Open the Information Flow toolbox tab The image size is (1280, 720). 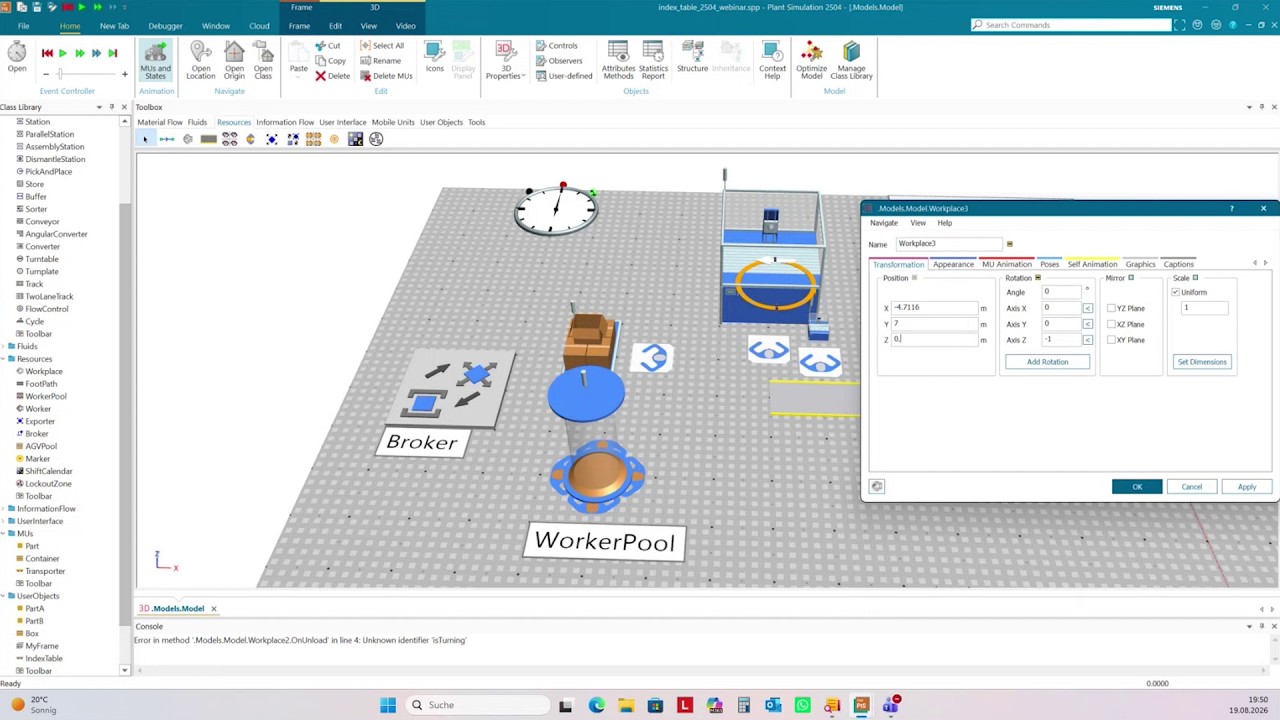285,122
